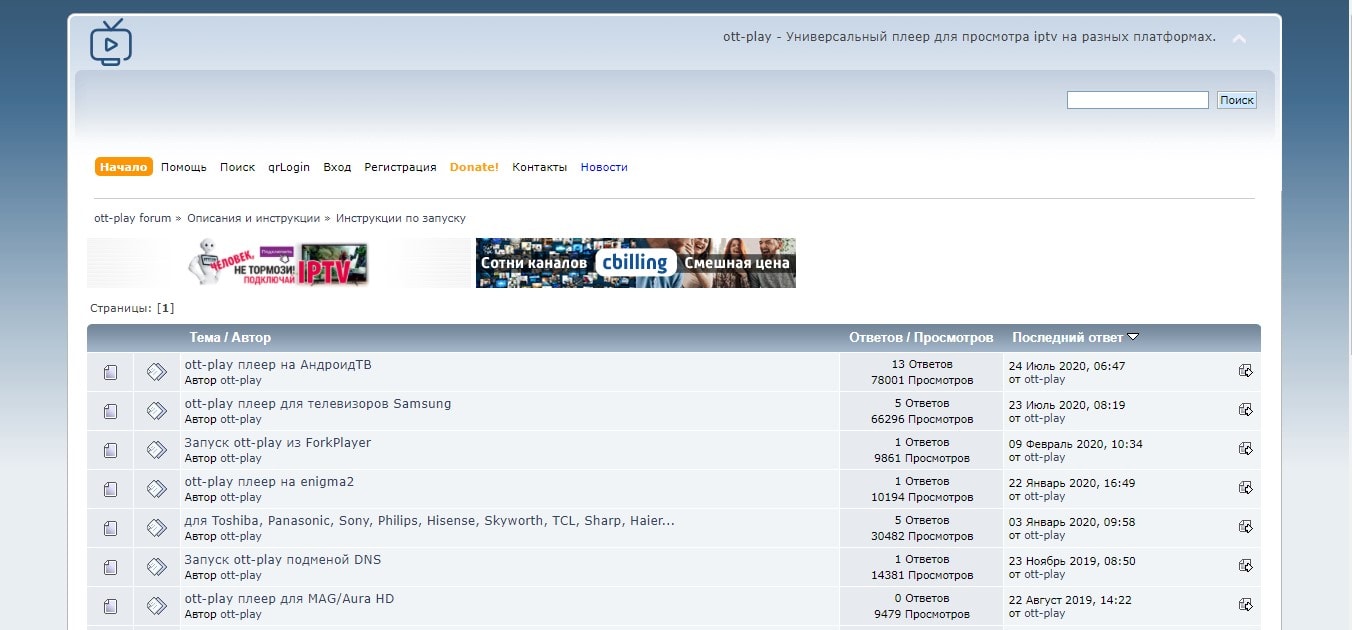Click topic status icon in АндроидТВ row
This screenshot has width=1352, height=630.
[110, 372]
